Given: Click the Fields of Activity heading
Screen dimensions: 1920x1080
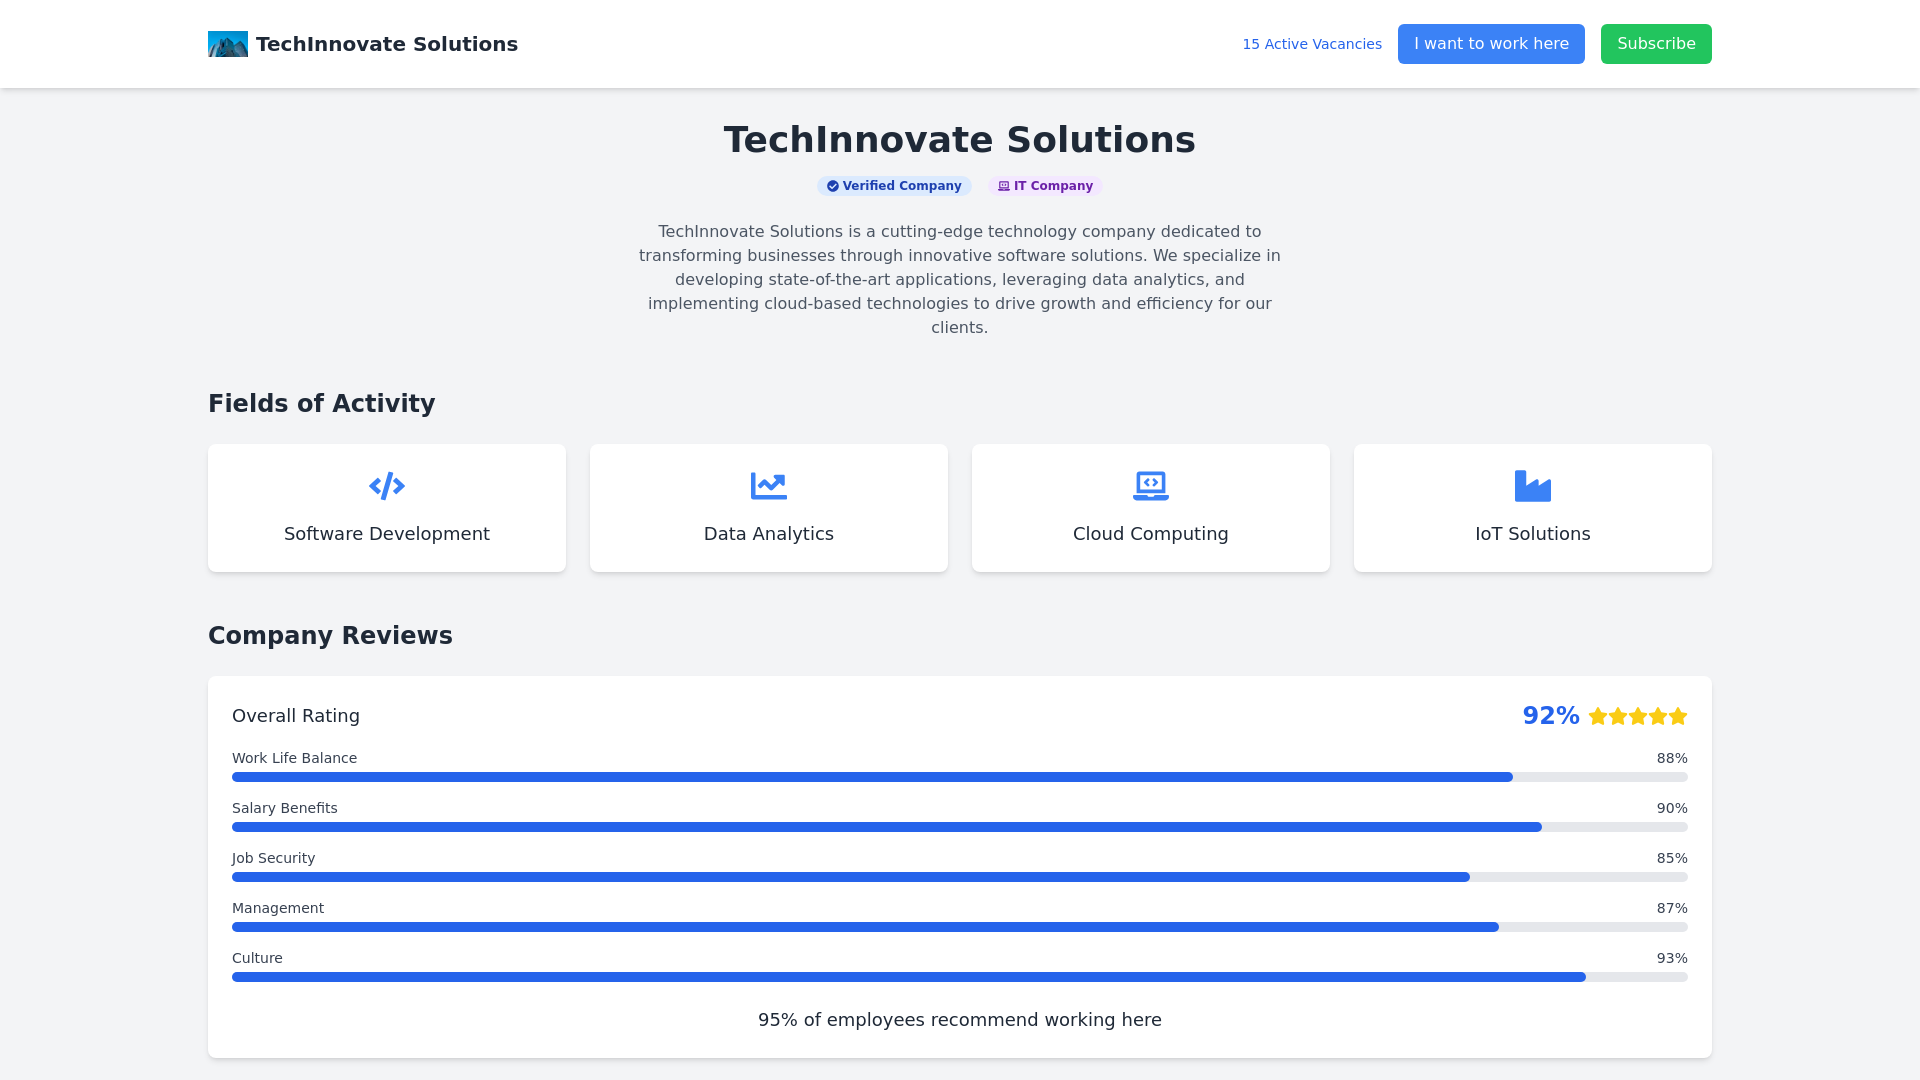Looking at the screenshot, I should 321,404.
